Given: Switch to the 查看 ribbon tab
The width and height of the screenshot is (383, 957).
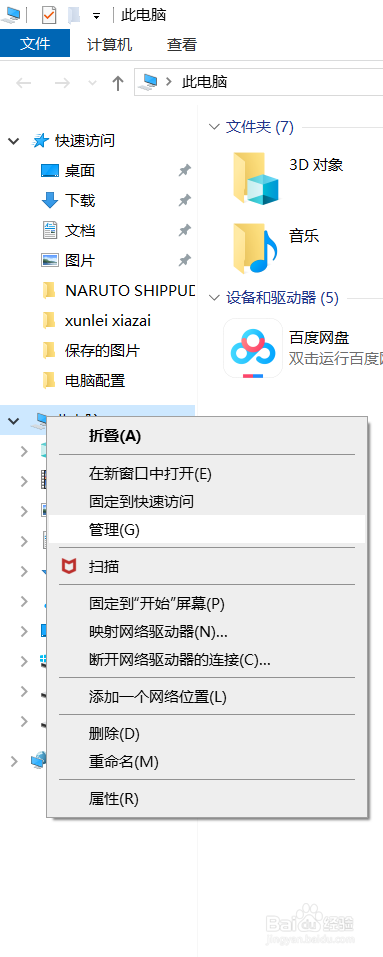Looking at the screenshot, I should click(182, 44).
